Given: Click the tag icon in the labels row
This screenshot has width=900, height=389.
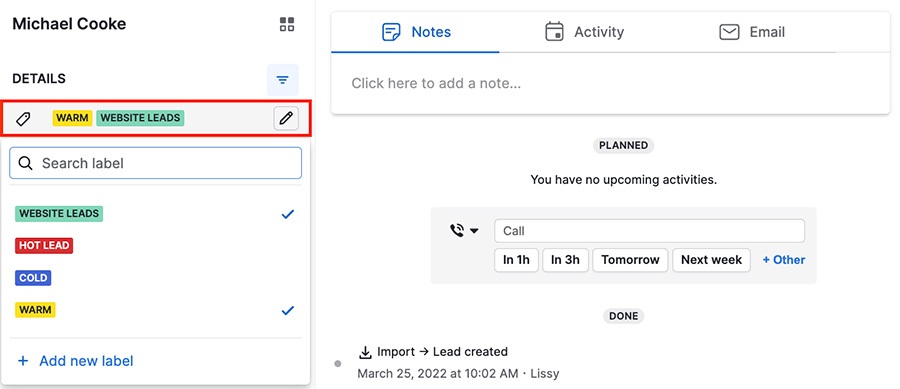Looking at the screenshot, I should (23, 119).
